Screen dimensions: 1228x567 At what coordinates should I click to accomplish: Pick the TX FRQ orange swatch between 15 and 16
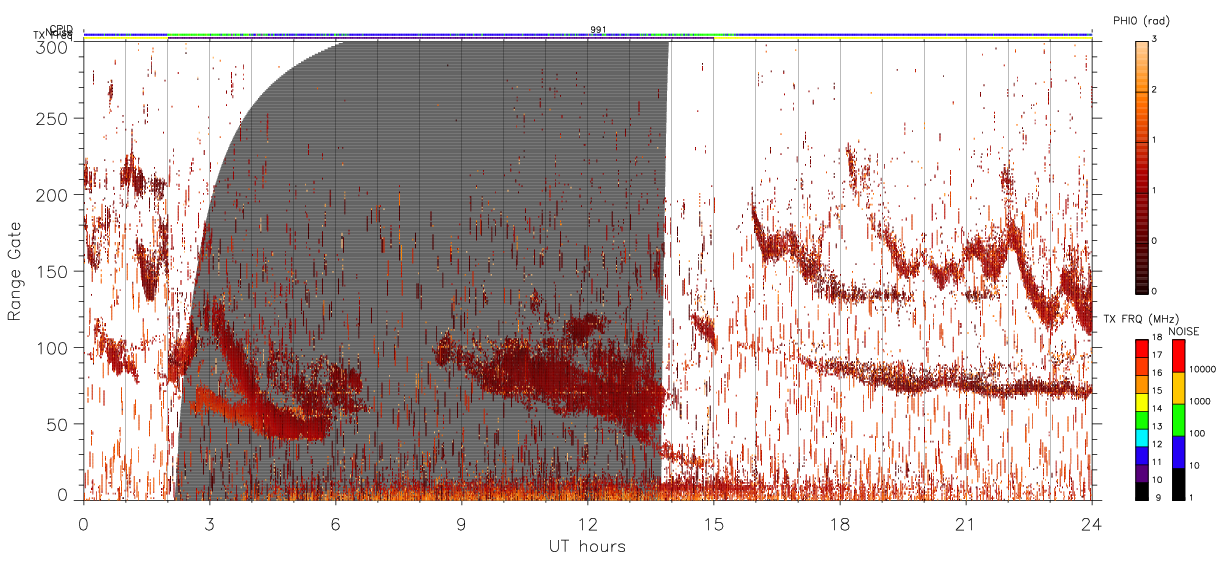click(x=1141, y=382)
